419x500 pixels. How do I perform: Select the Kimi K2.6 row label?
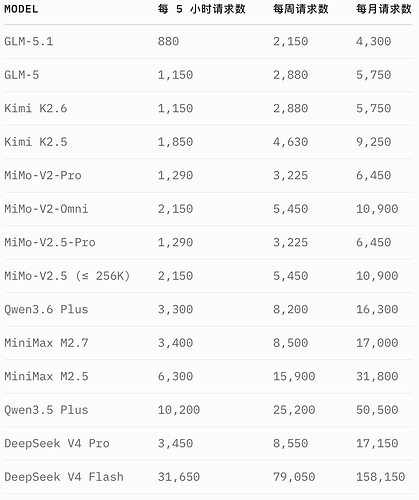(x=36, y=108)
